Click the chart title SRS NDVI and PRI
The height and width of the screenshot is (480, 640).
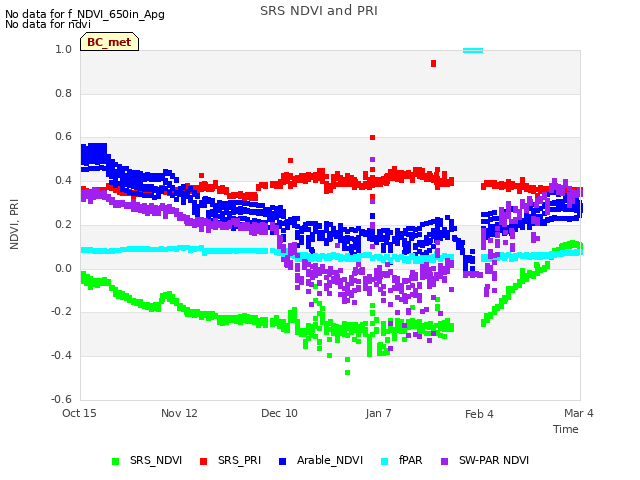(x=319, y=11)
